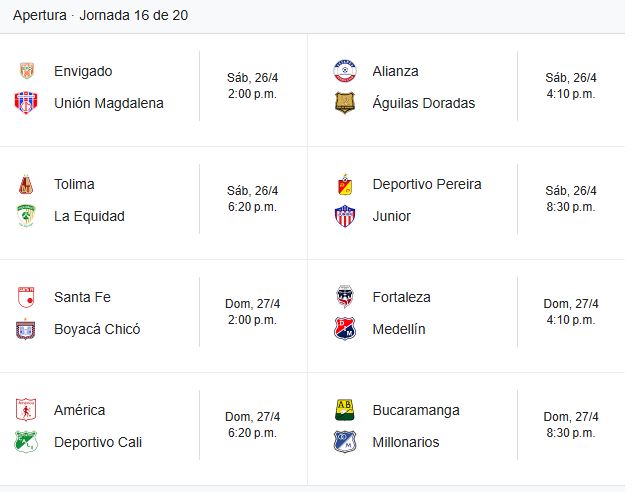Select the América vs Cali 6:20 p.m. time
The width and height of the screenshot is (644, 492).
253,425
